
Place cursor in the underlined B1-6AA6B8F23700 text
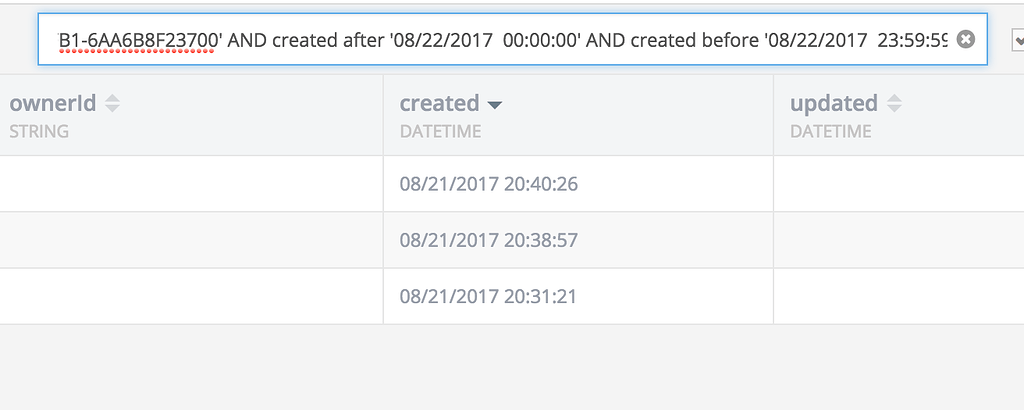[x=138, y=40]
